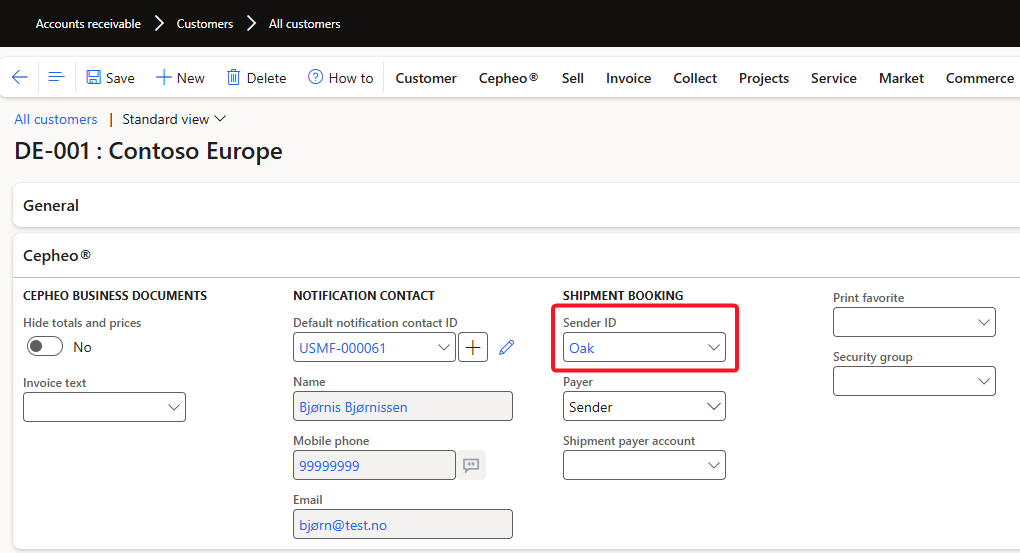Toggle Hide totals and prices switch
Viewport: 1020px width, 553px height.
[45, 347]
